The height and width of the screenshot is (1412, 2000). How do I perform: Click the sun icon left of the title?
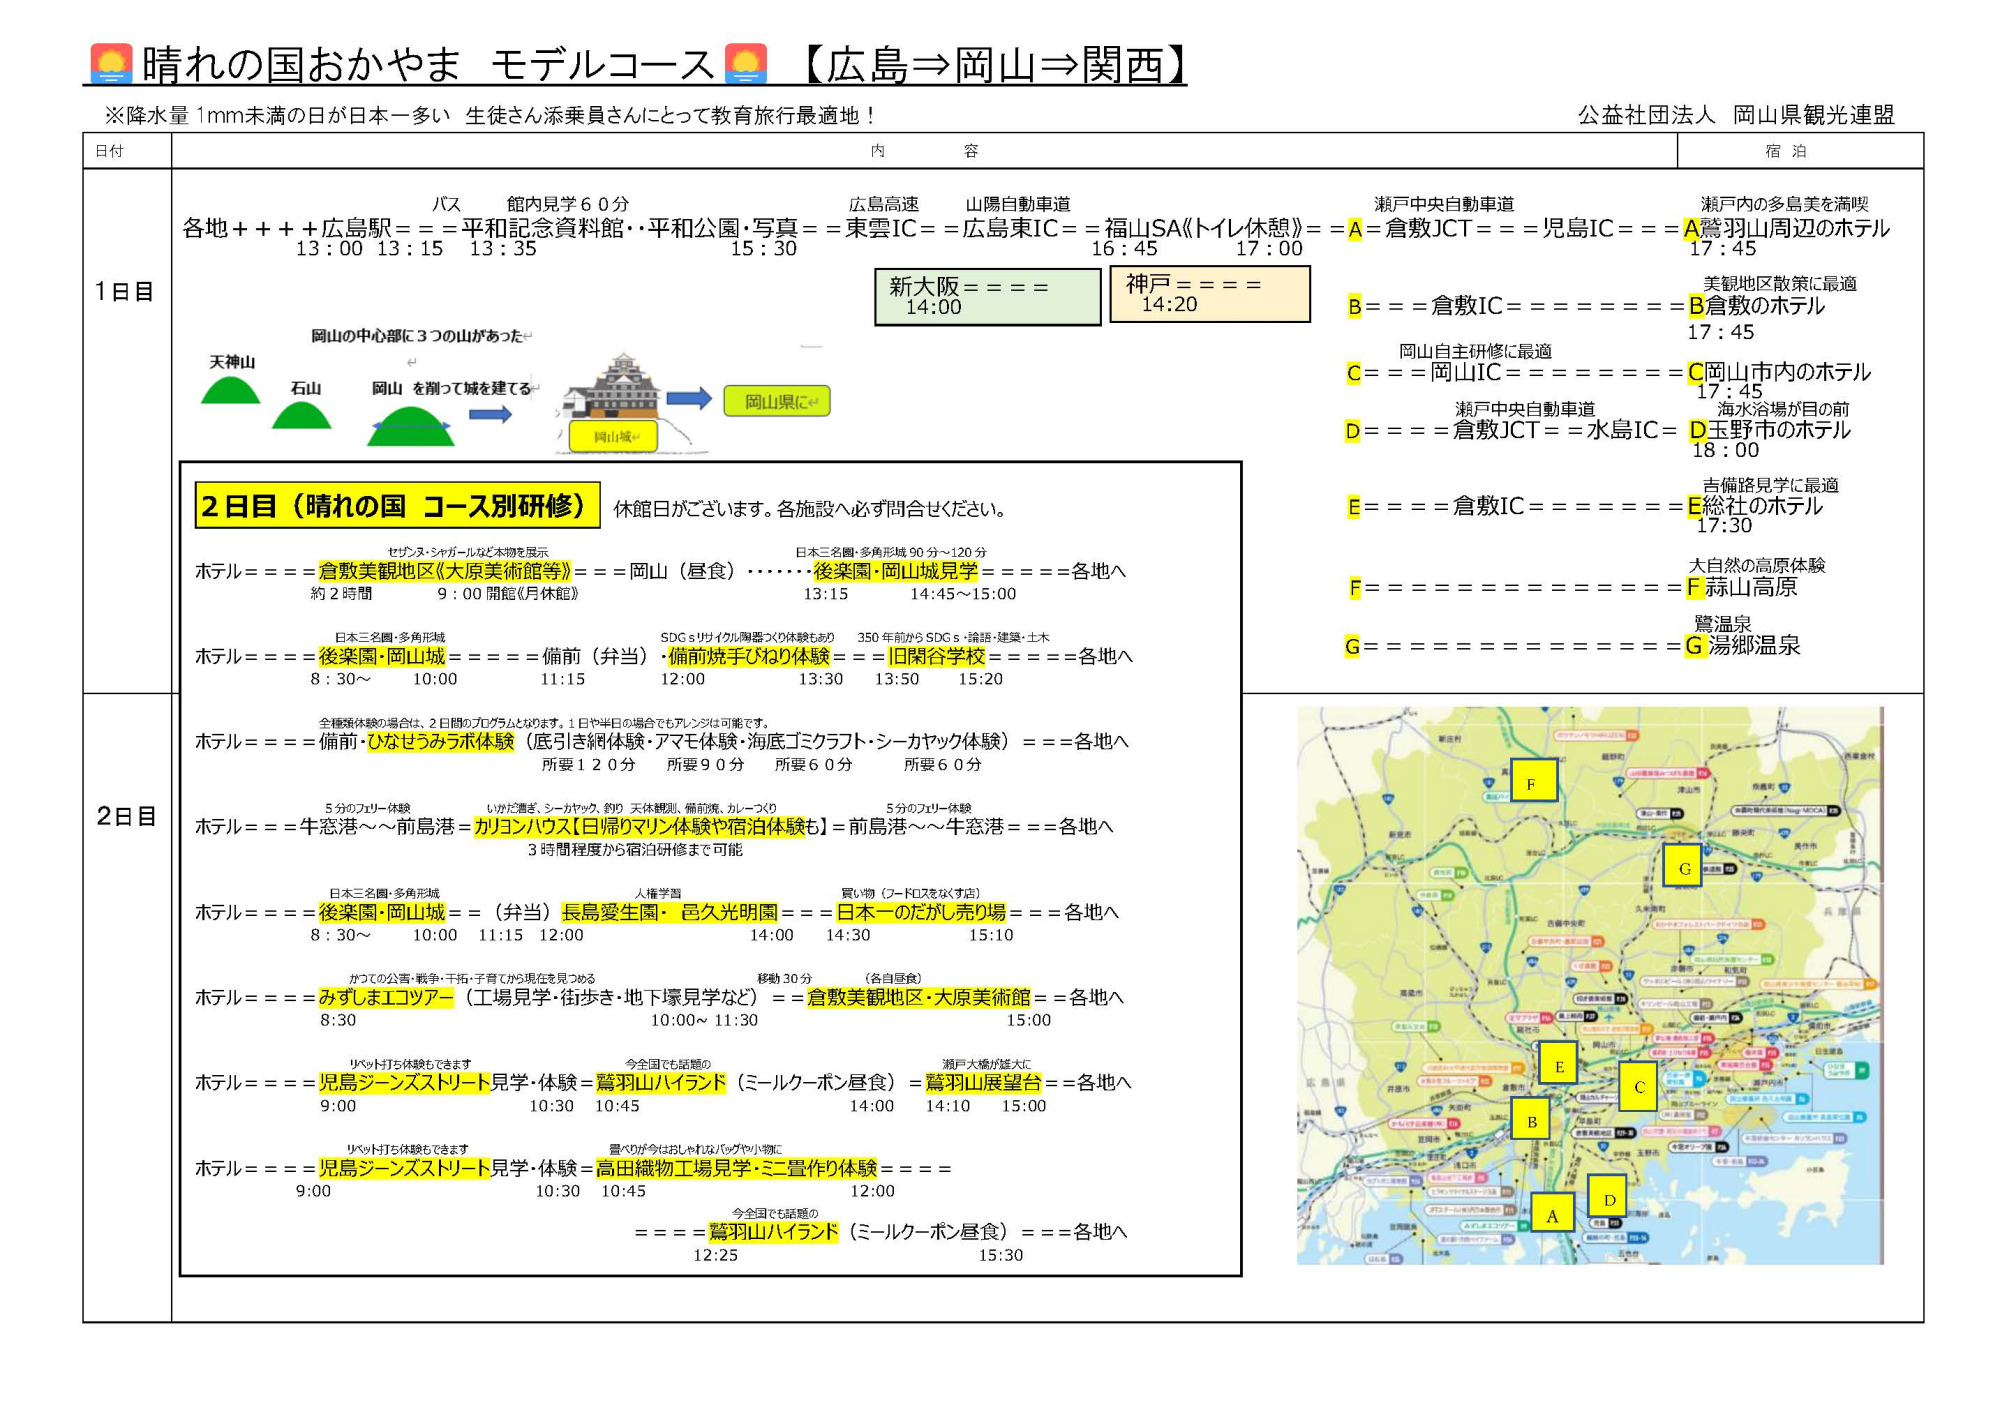coord(111,62)
